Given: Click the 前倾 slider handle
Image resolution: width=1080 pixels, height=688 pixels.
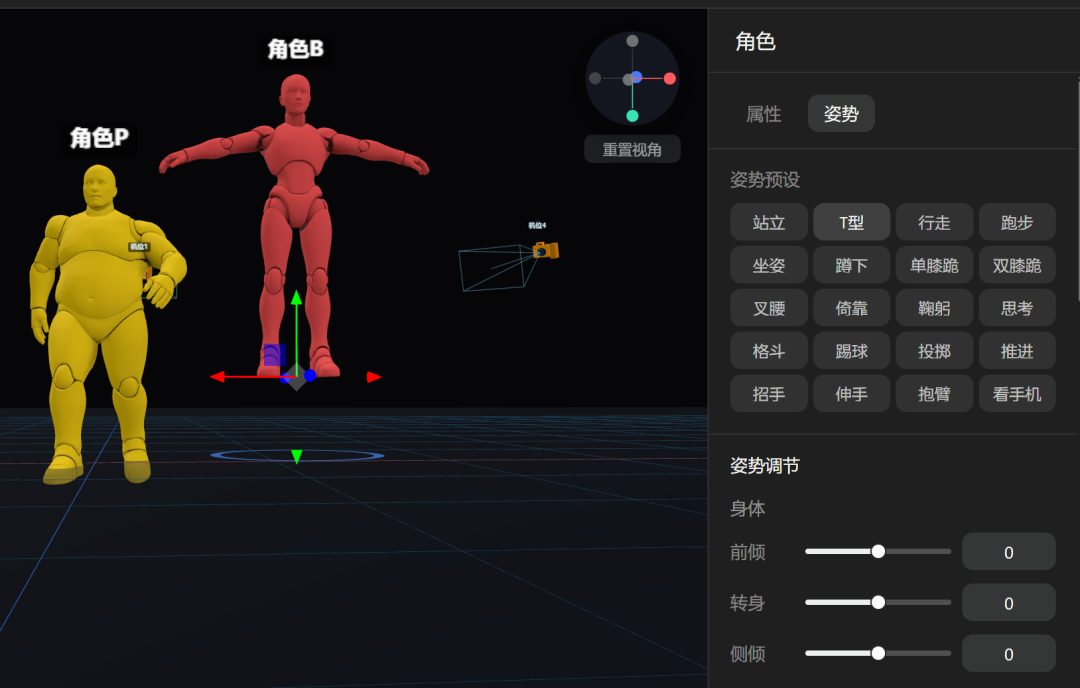Looking at the screenshot, I should tap(878, 552).
